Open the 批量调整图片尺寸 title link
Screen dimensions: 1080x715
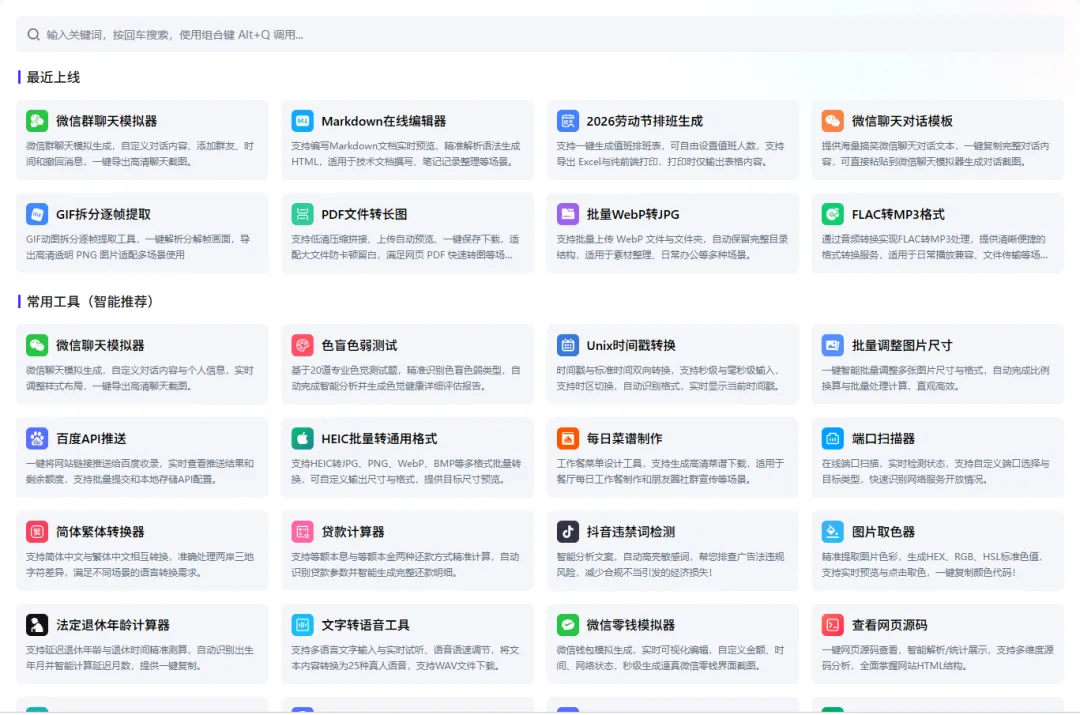[902, 346]
